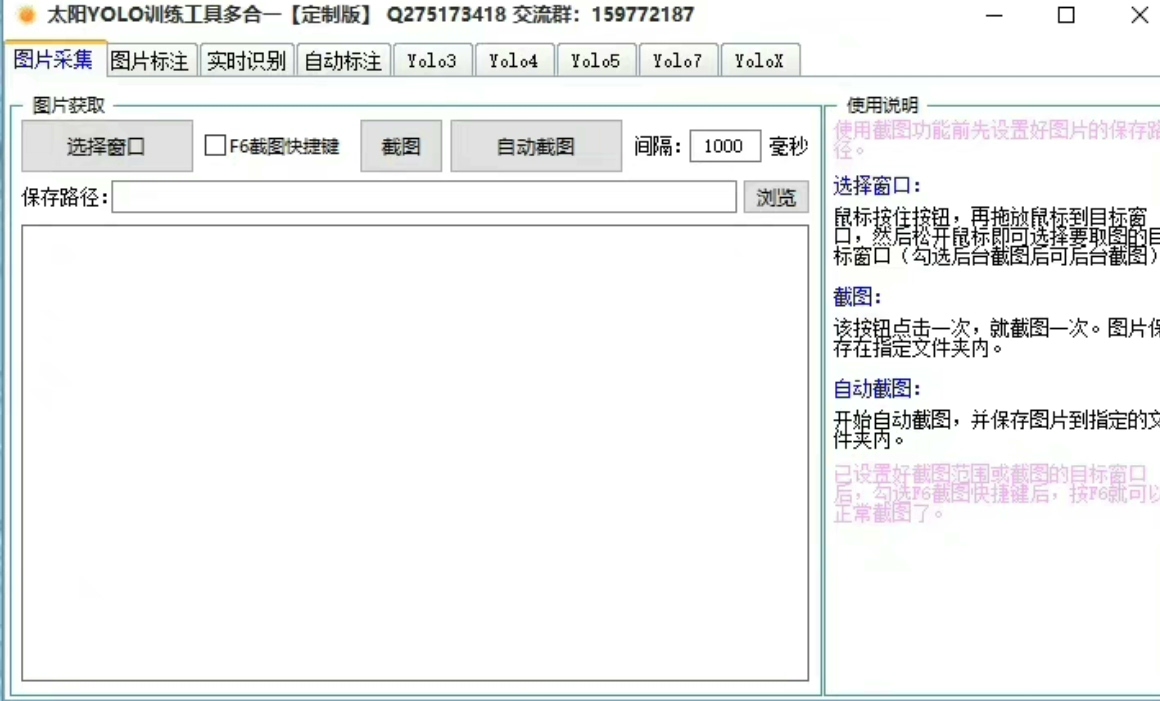Viewport: 1160px width, 701px height.
Task: Click inside the large image list area
Action: tap(415, 453)
